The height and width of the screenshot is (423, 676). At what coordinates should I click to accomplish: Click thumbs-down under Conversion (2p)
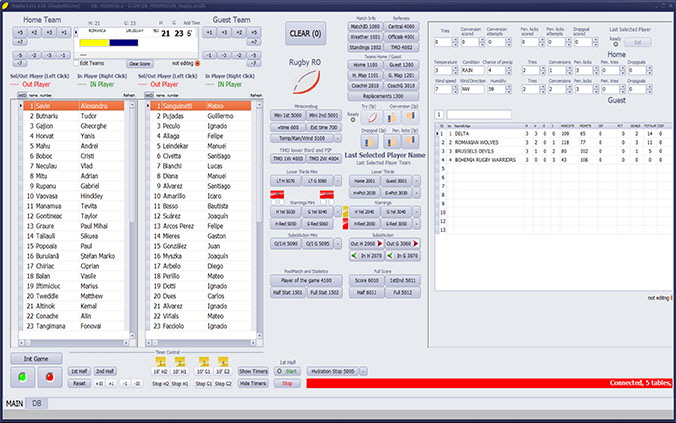[410, 116]
